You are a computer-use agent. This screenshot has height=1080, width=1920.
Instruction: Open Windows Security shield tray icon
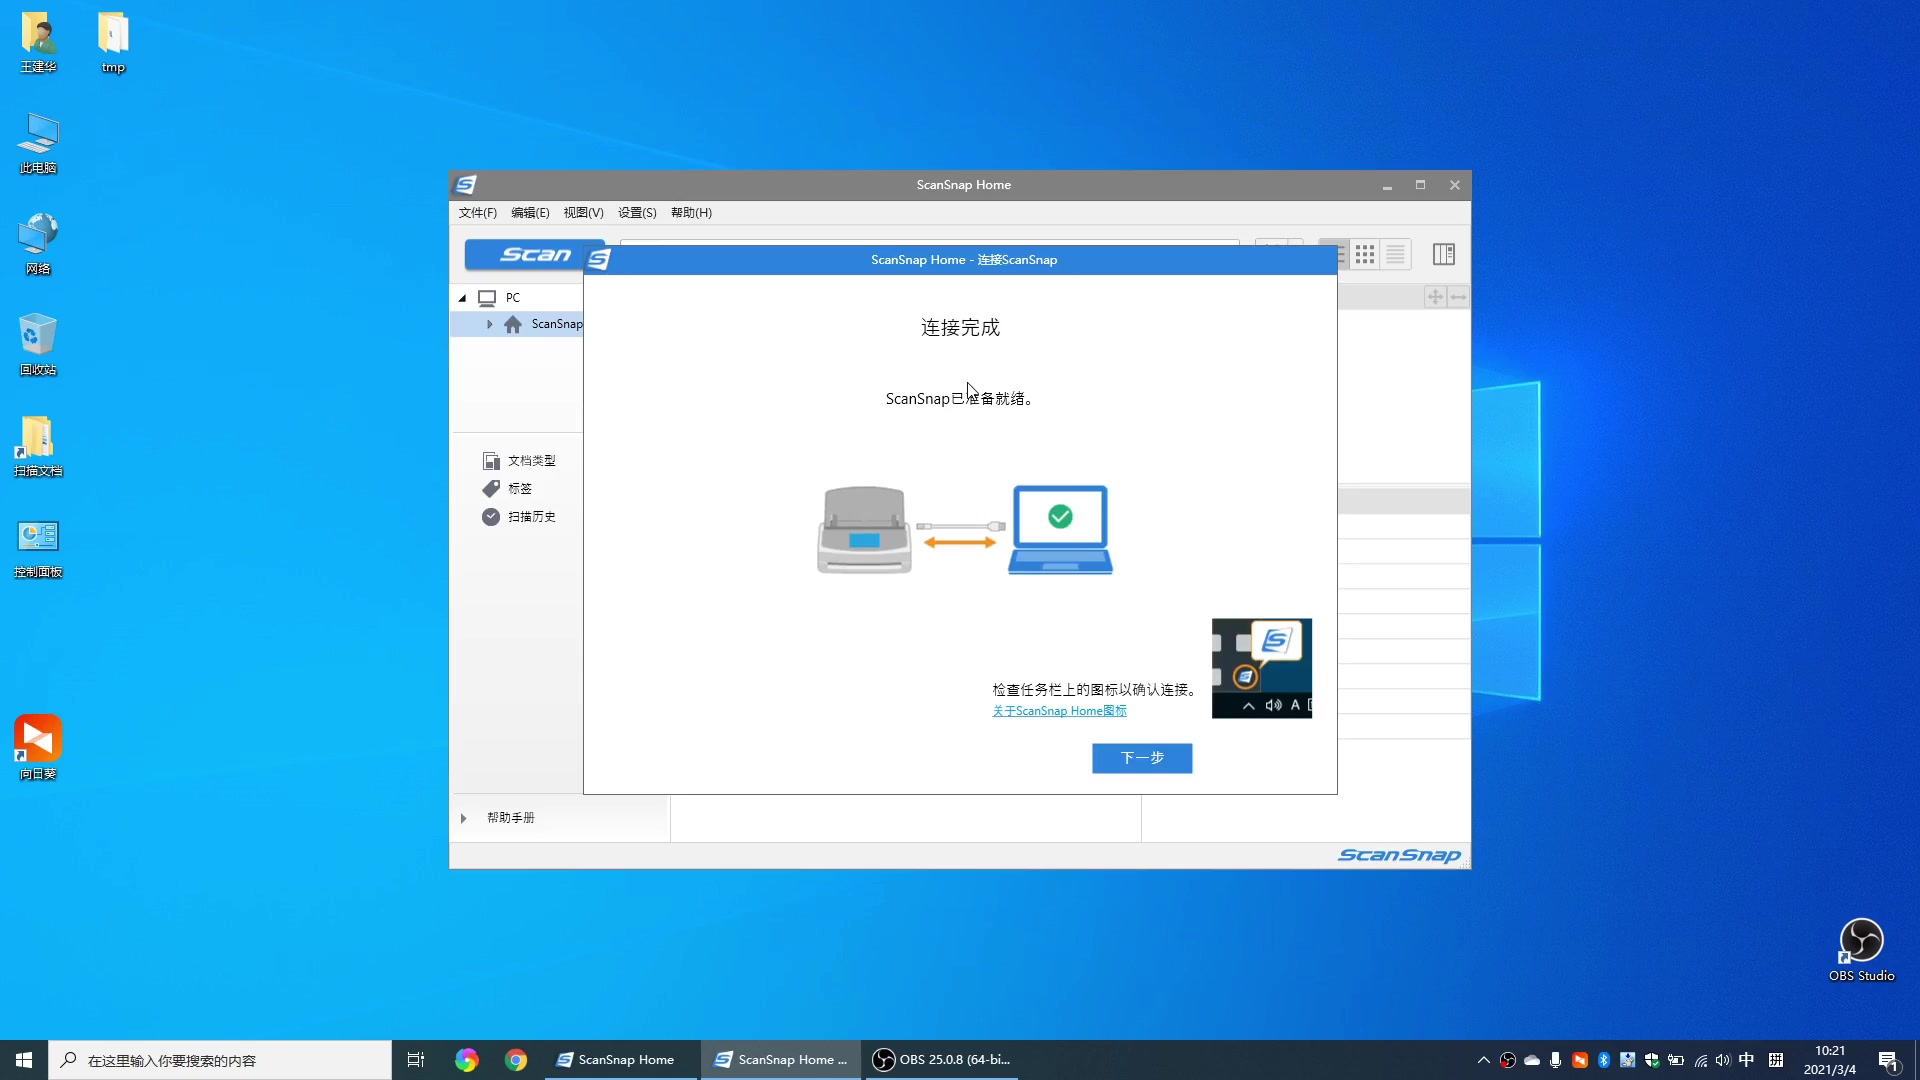[x=1652, y=1060]
